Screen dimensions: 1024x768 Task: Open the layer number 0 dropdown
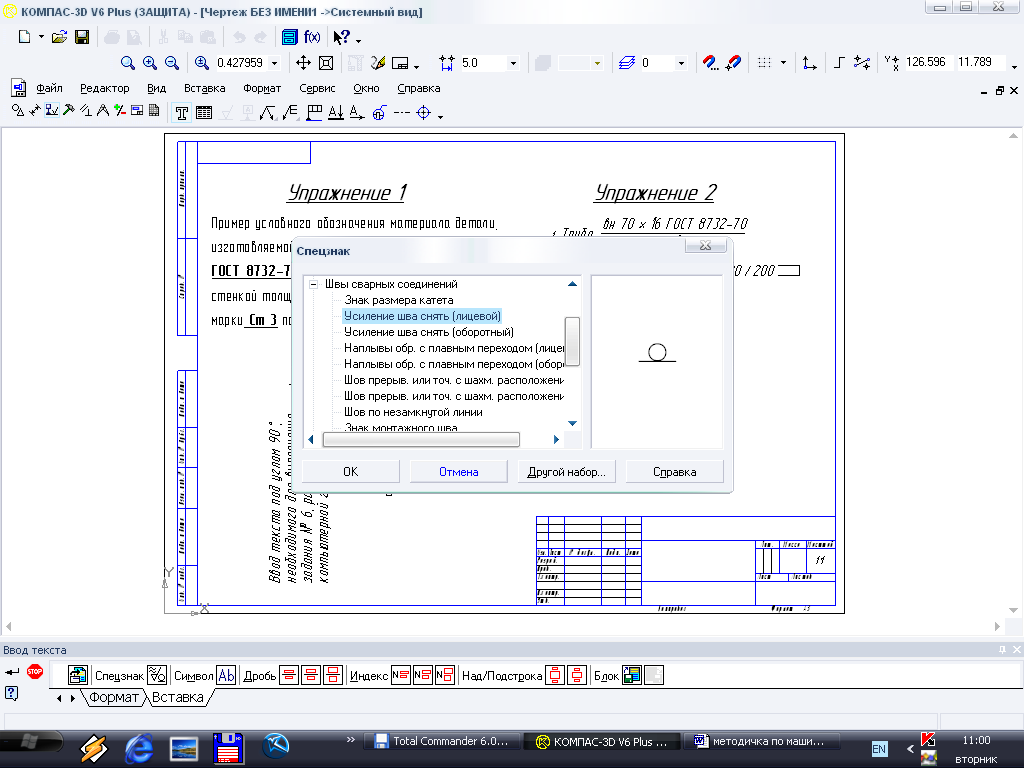pos(681,63)
